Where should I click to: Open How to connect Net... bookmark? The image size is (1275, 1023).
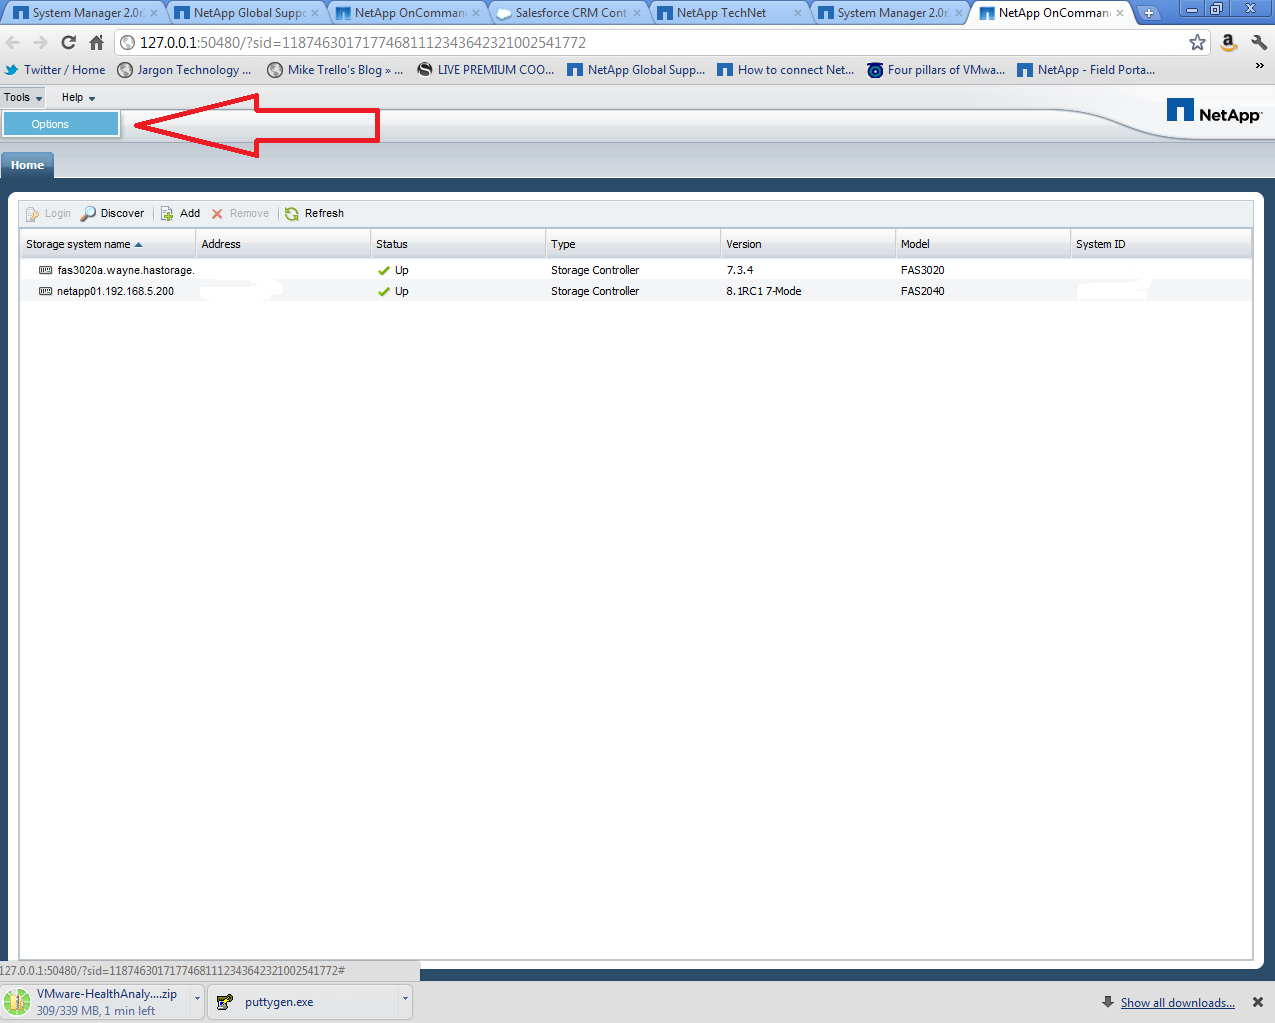click(x=785, y=70)
